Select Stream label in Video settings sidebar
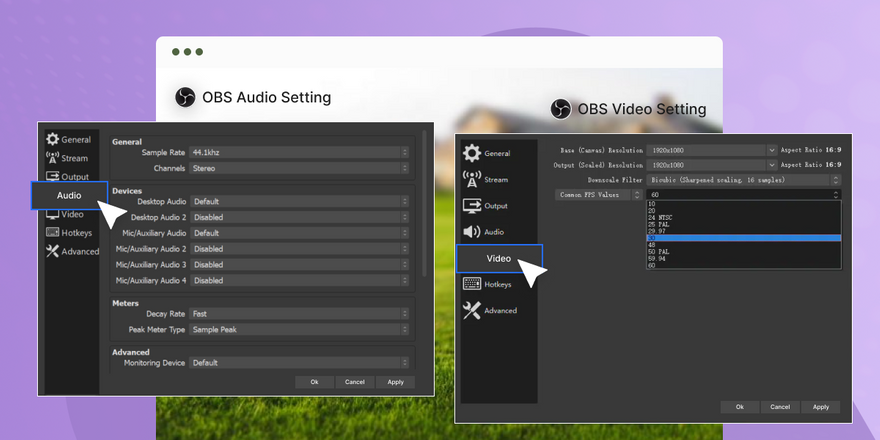This screenshot has width=880, height=440. coord(496,180)
